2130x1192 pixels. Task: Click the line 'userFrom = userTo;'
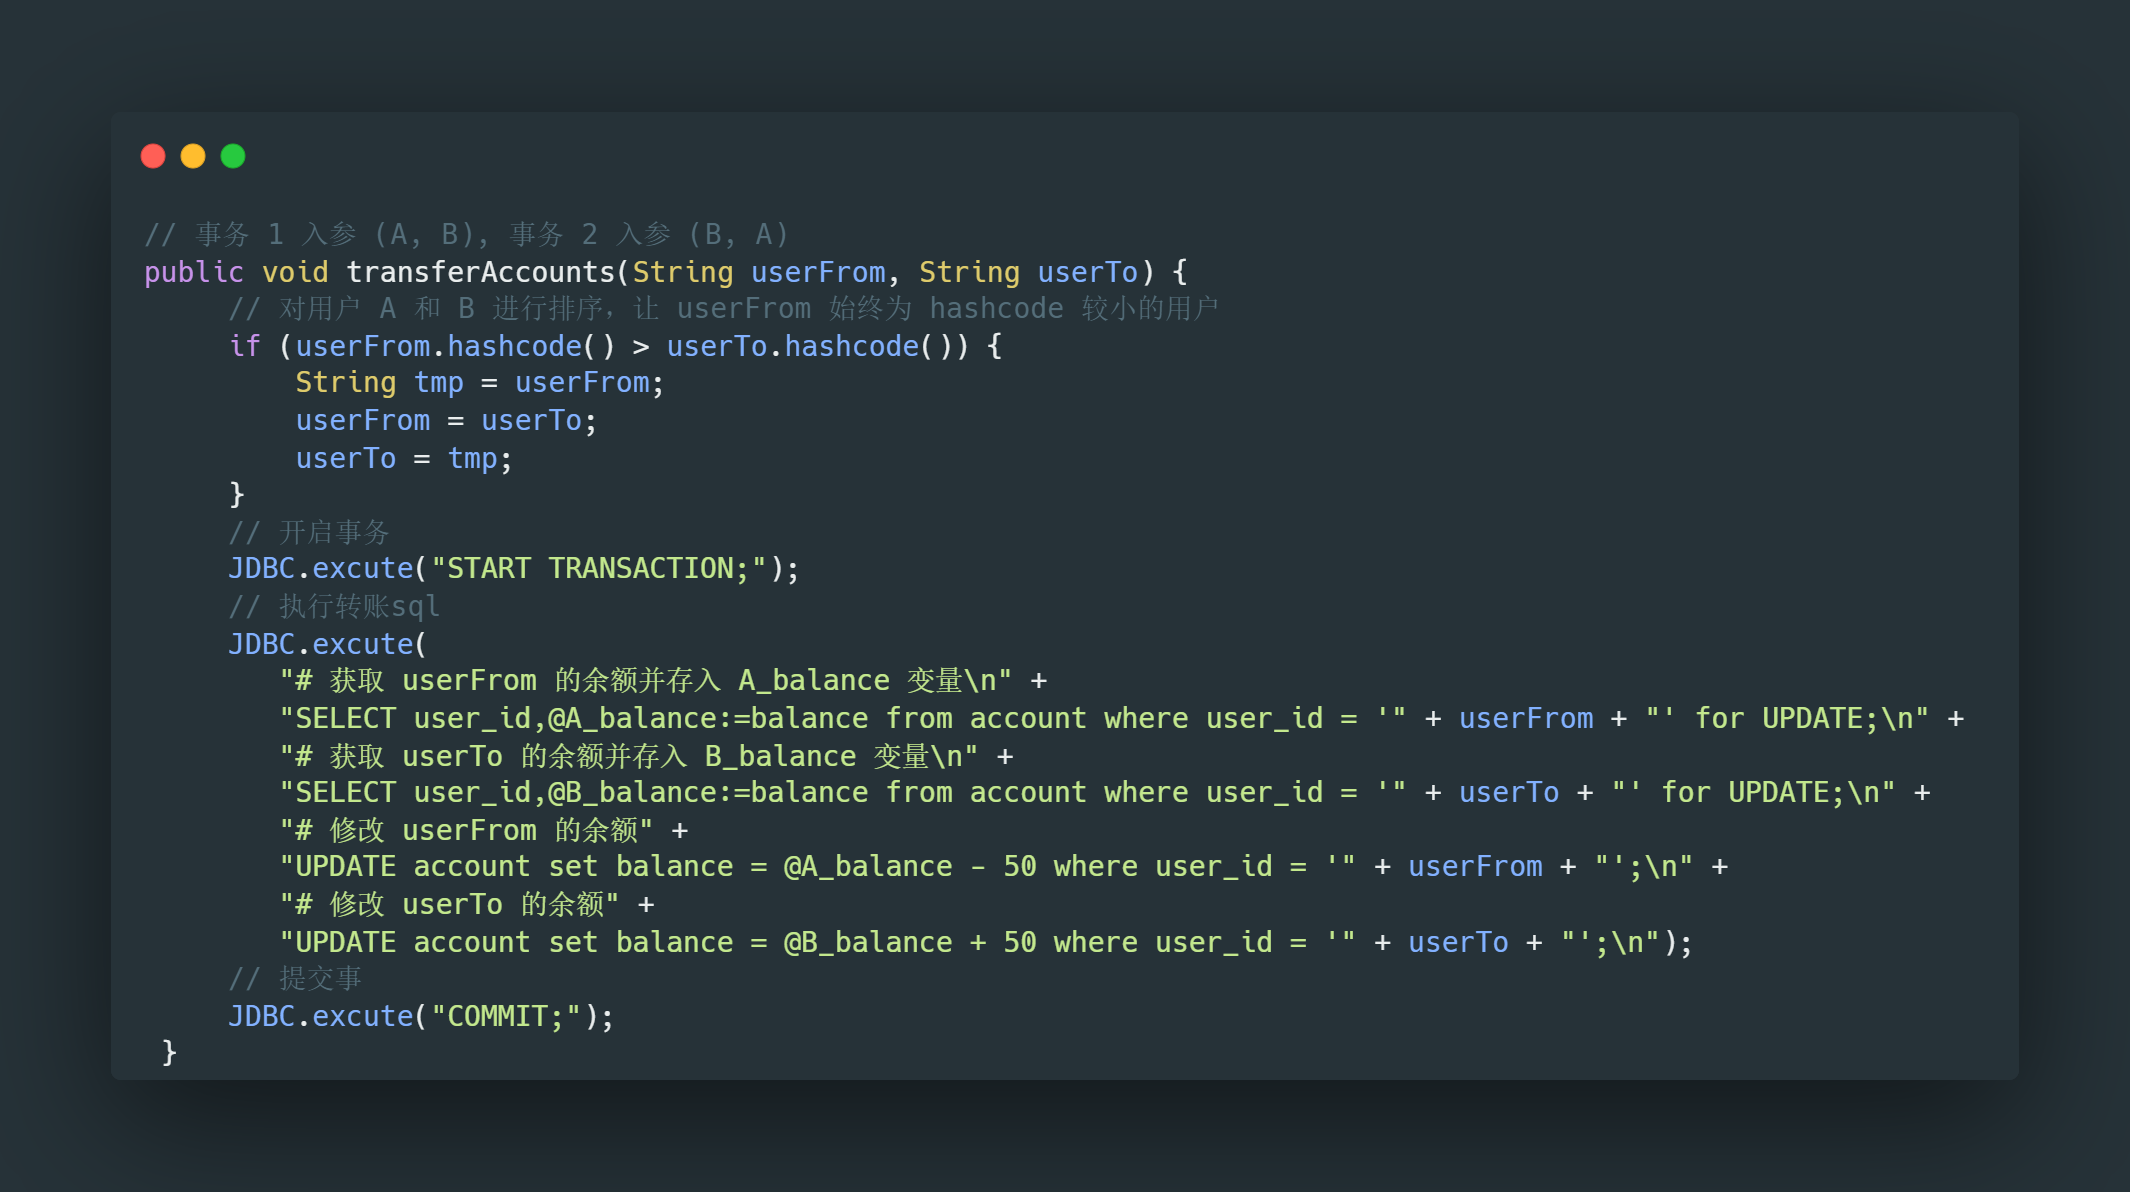[446, 421]
